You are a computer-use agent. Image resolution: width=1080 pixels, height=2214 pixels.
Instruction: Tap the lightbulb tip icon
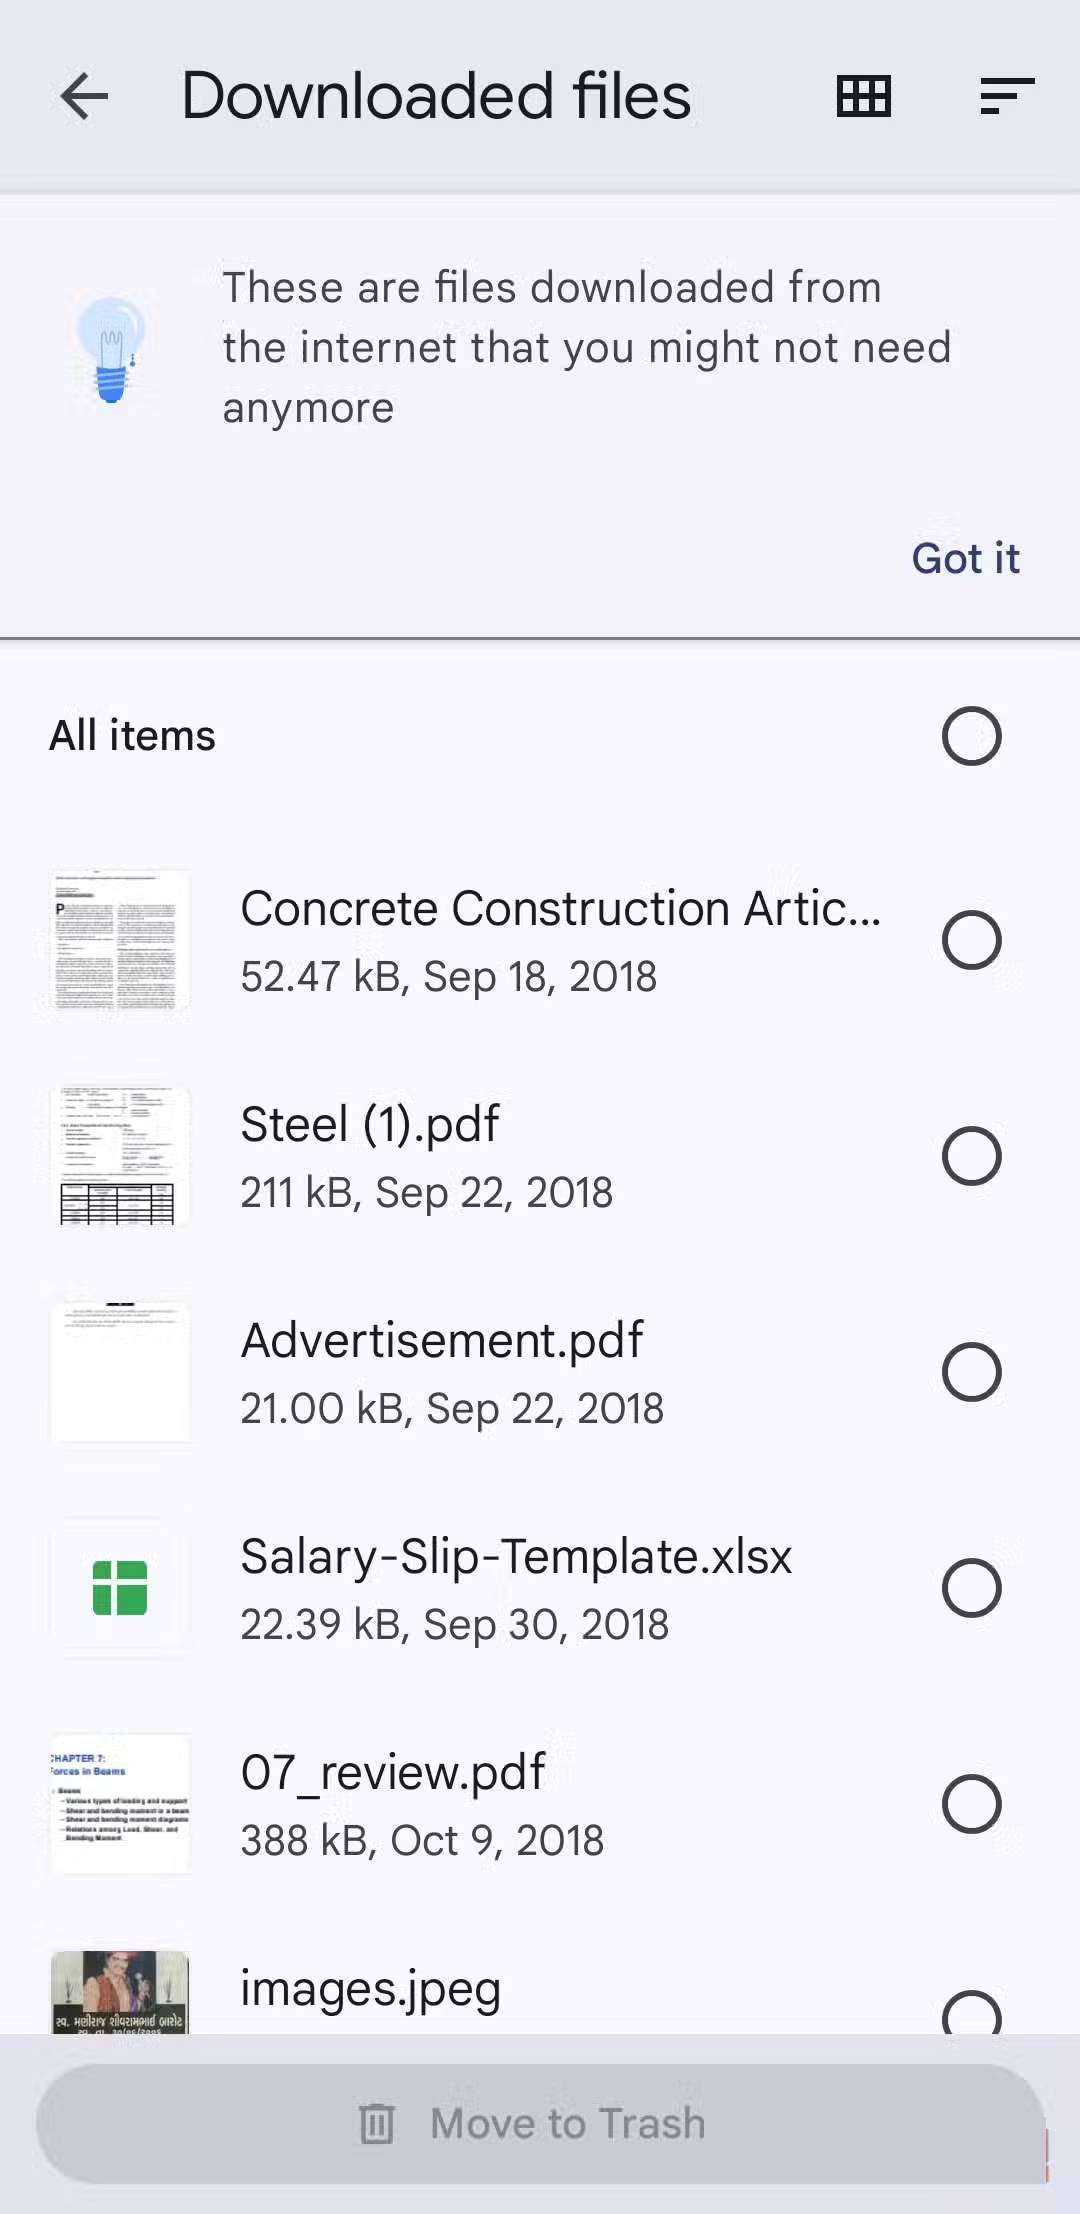[x=112, y=349]
